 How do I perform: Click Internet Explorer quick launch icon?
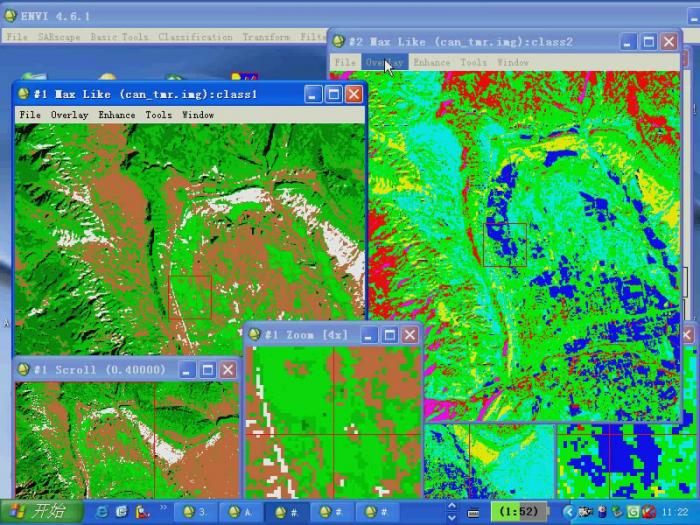coord(102,511)
